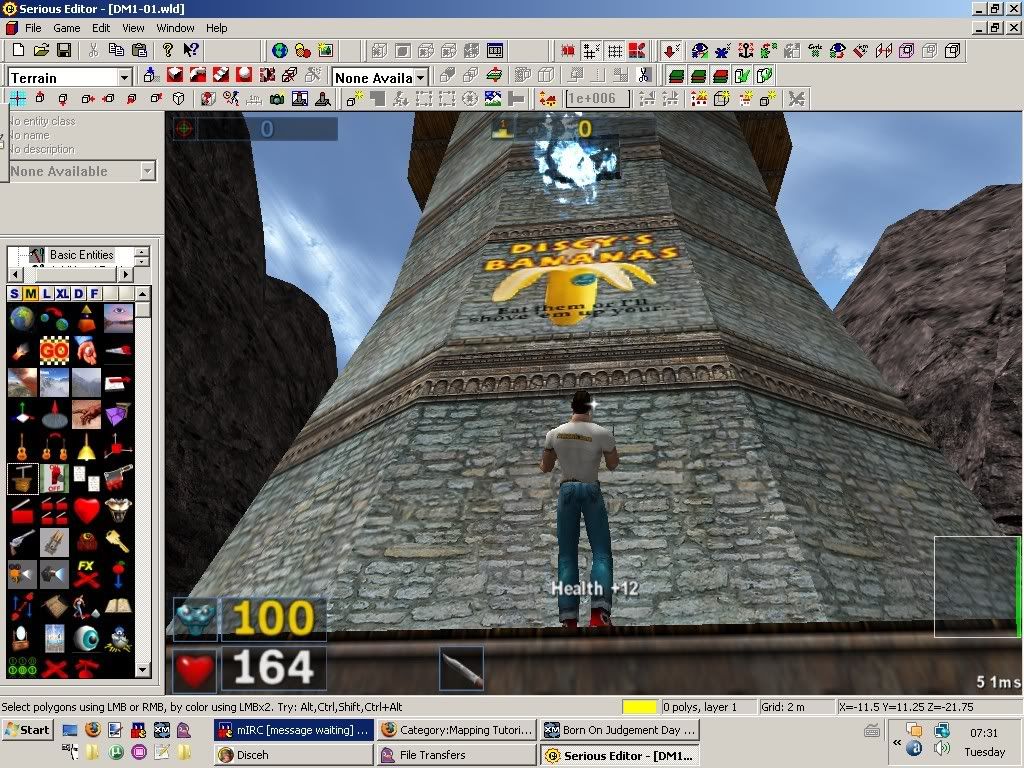The width and height of the screenshot is (1024, 768).
Task: Select the eyeball entity in browser
Action: pyautogui.click(x=86, y=638)
